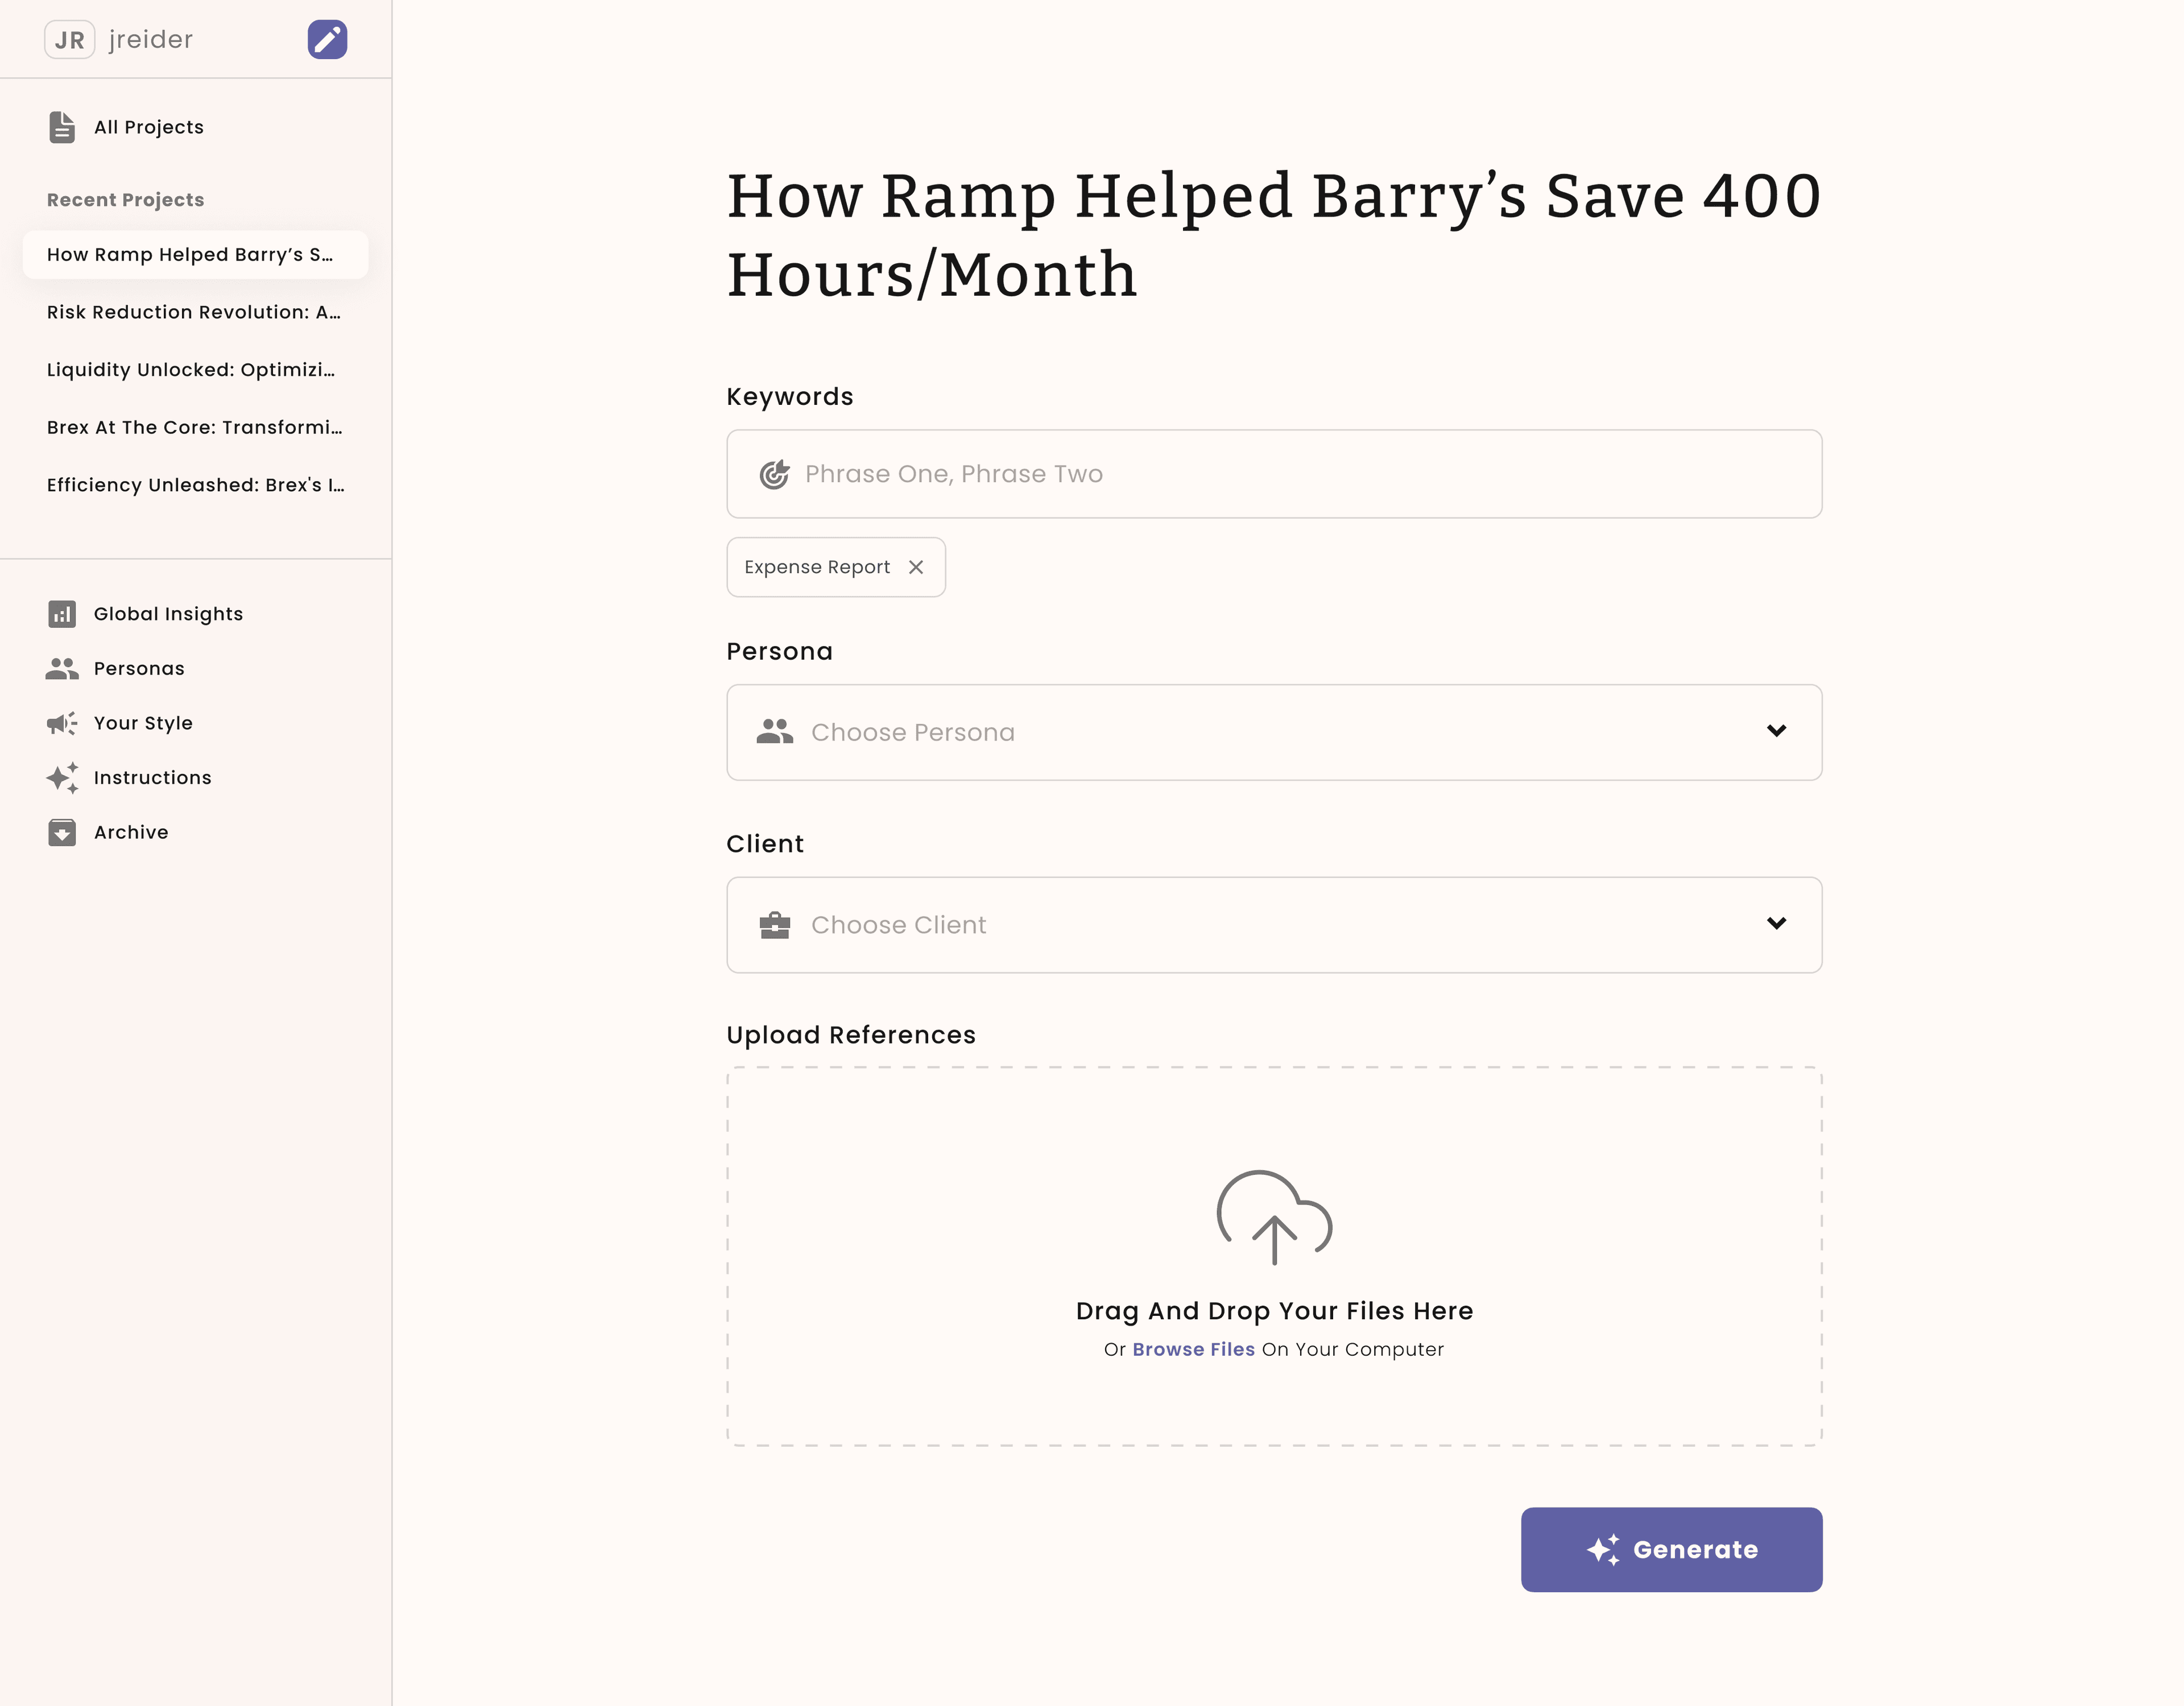The width and height of the screenshot is (2184, 1706).
Task: Open project Efficiency Unleashed
Action: pyautogui.click(x=196, y=485)
